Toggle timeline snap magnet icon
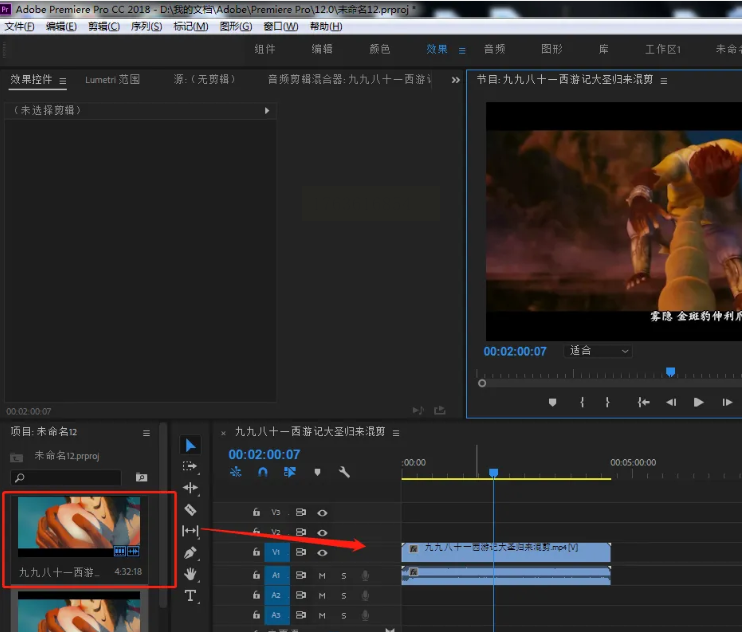Screen dimensions: 742x632 [x=263, y=472]
